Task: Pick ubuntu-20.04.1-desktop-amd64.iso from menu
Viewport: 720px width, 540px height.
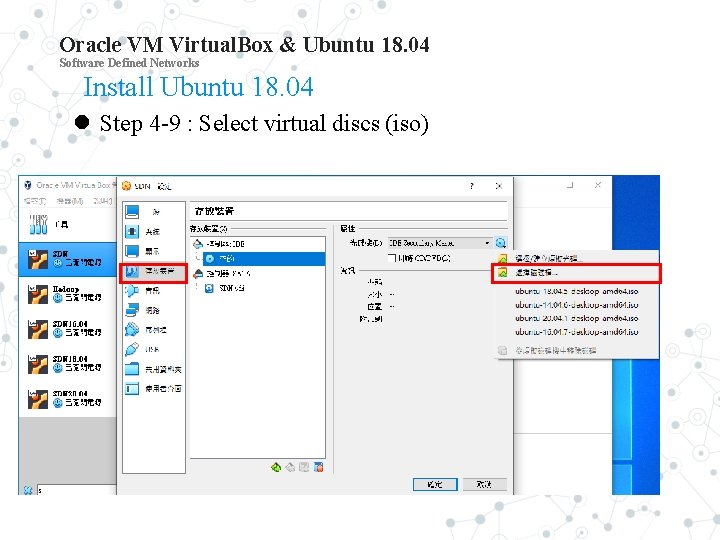Action: [577, 318]
